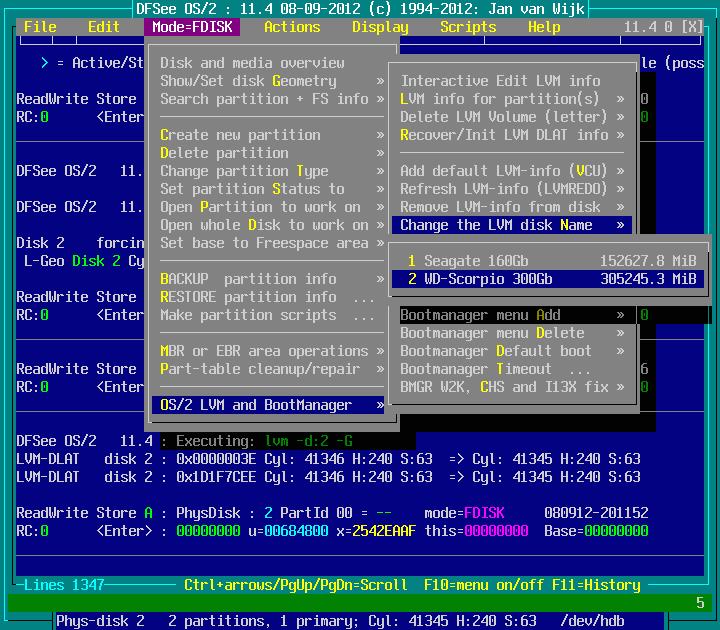Open the Help menu

pos(544,27)
